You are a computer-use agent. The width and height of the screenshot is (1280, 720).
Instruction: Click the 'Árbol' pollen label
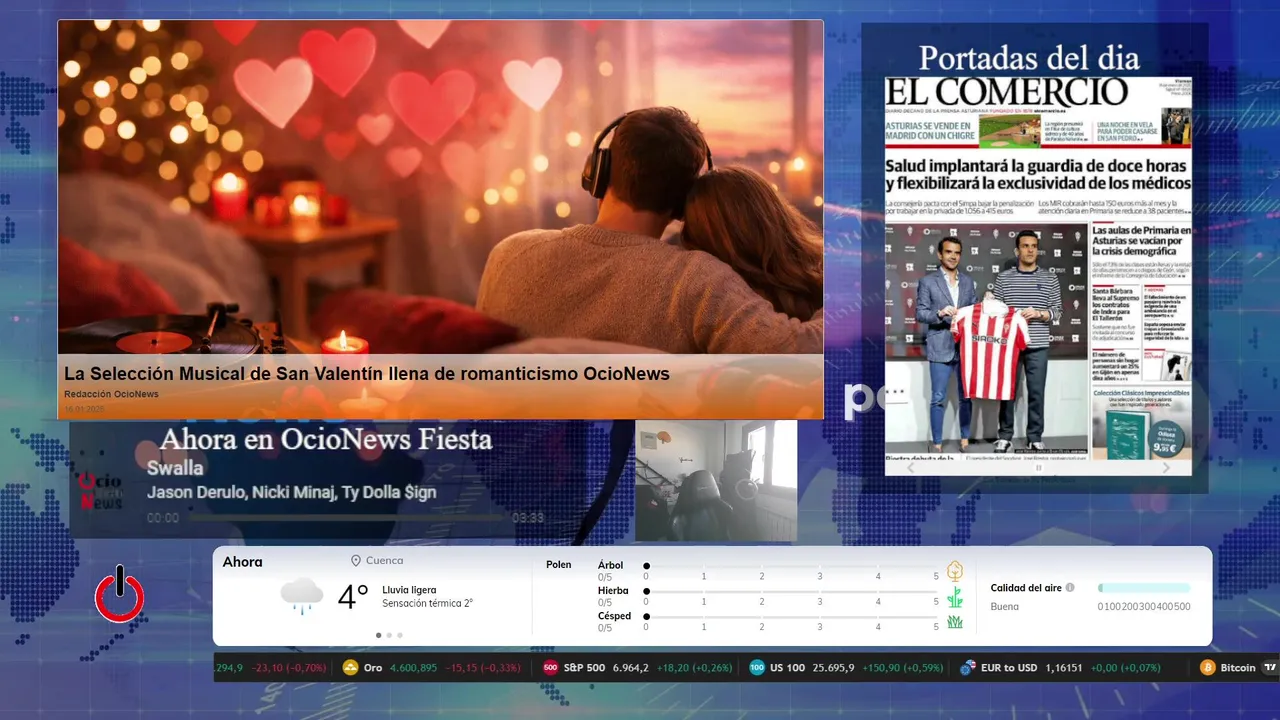[x=610, y=565]
